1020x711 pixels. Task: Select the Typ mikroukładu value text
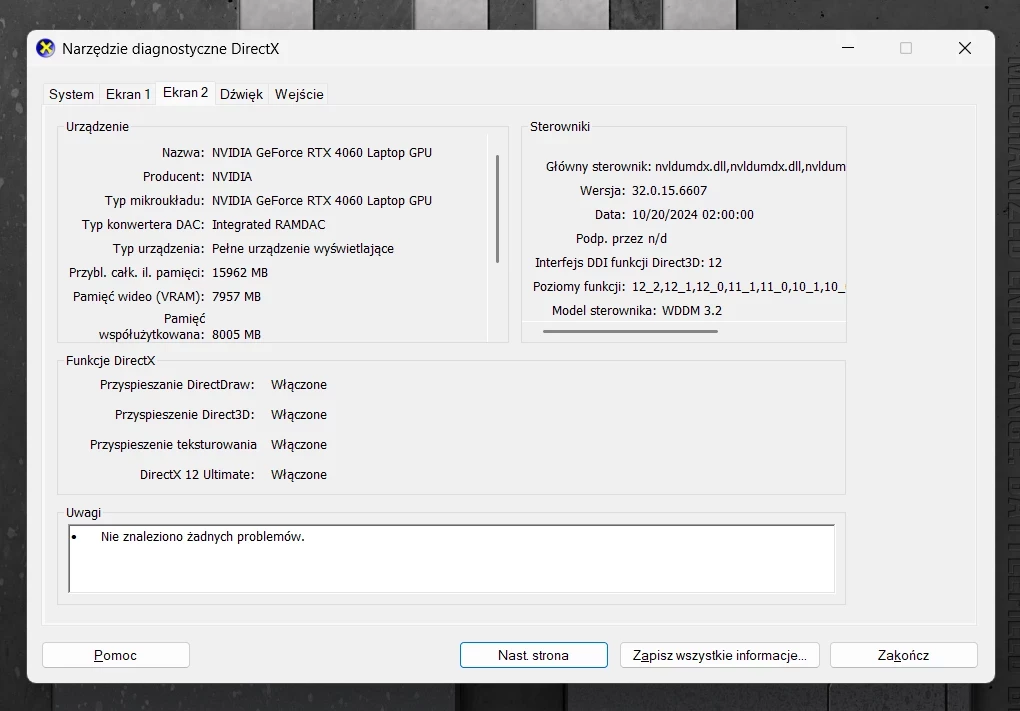[x=322, y=201]
